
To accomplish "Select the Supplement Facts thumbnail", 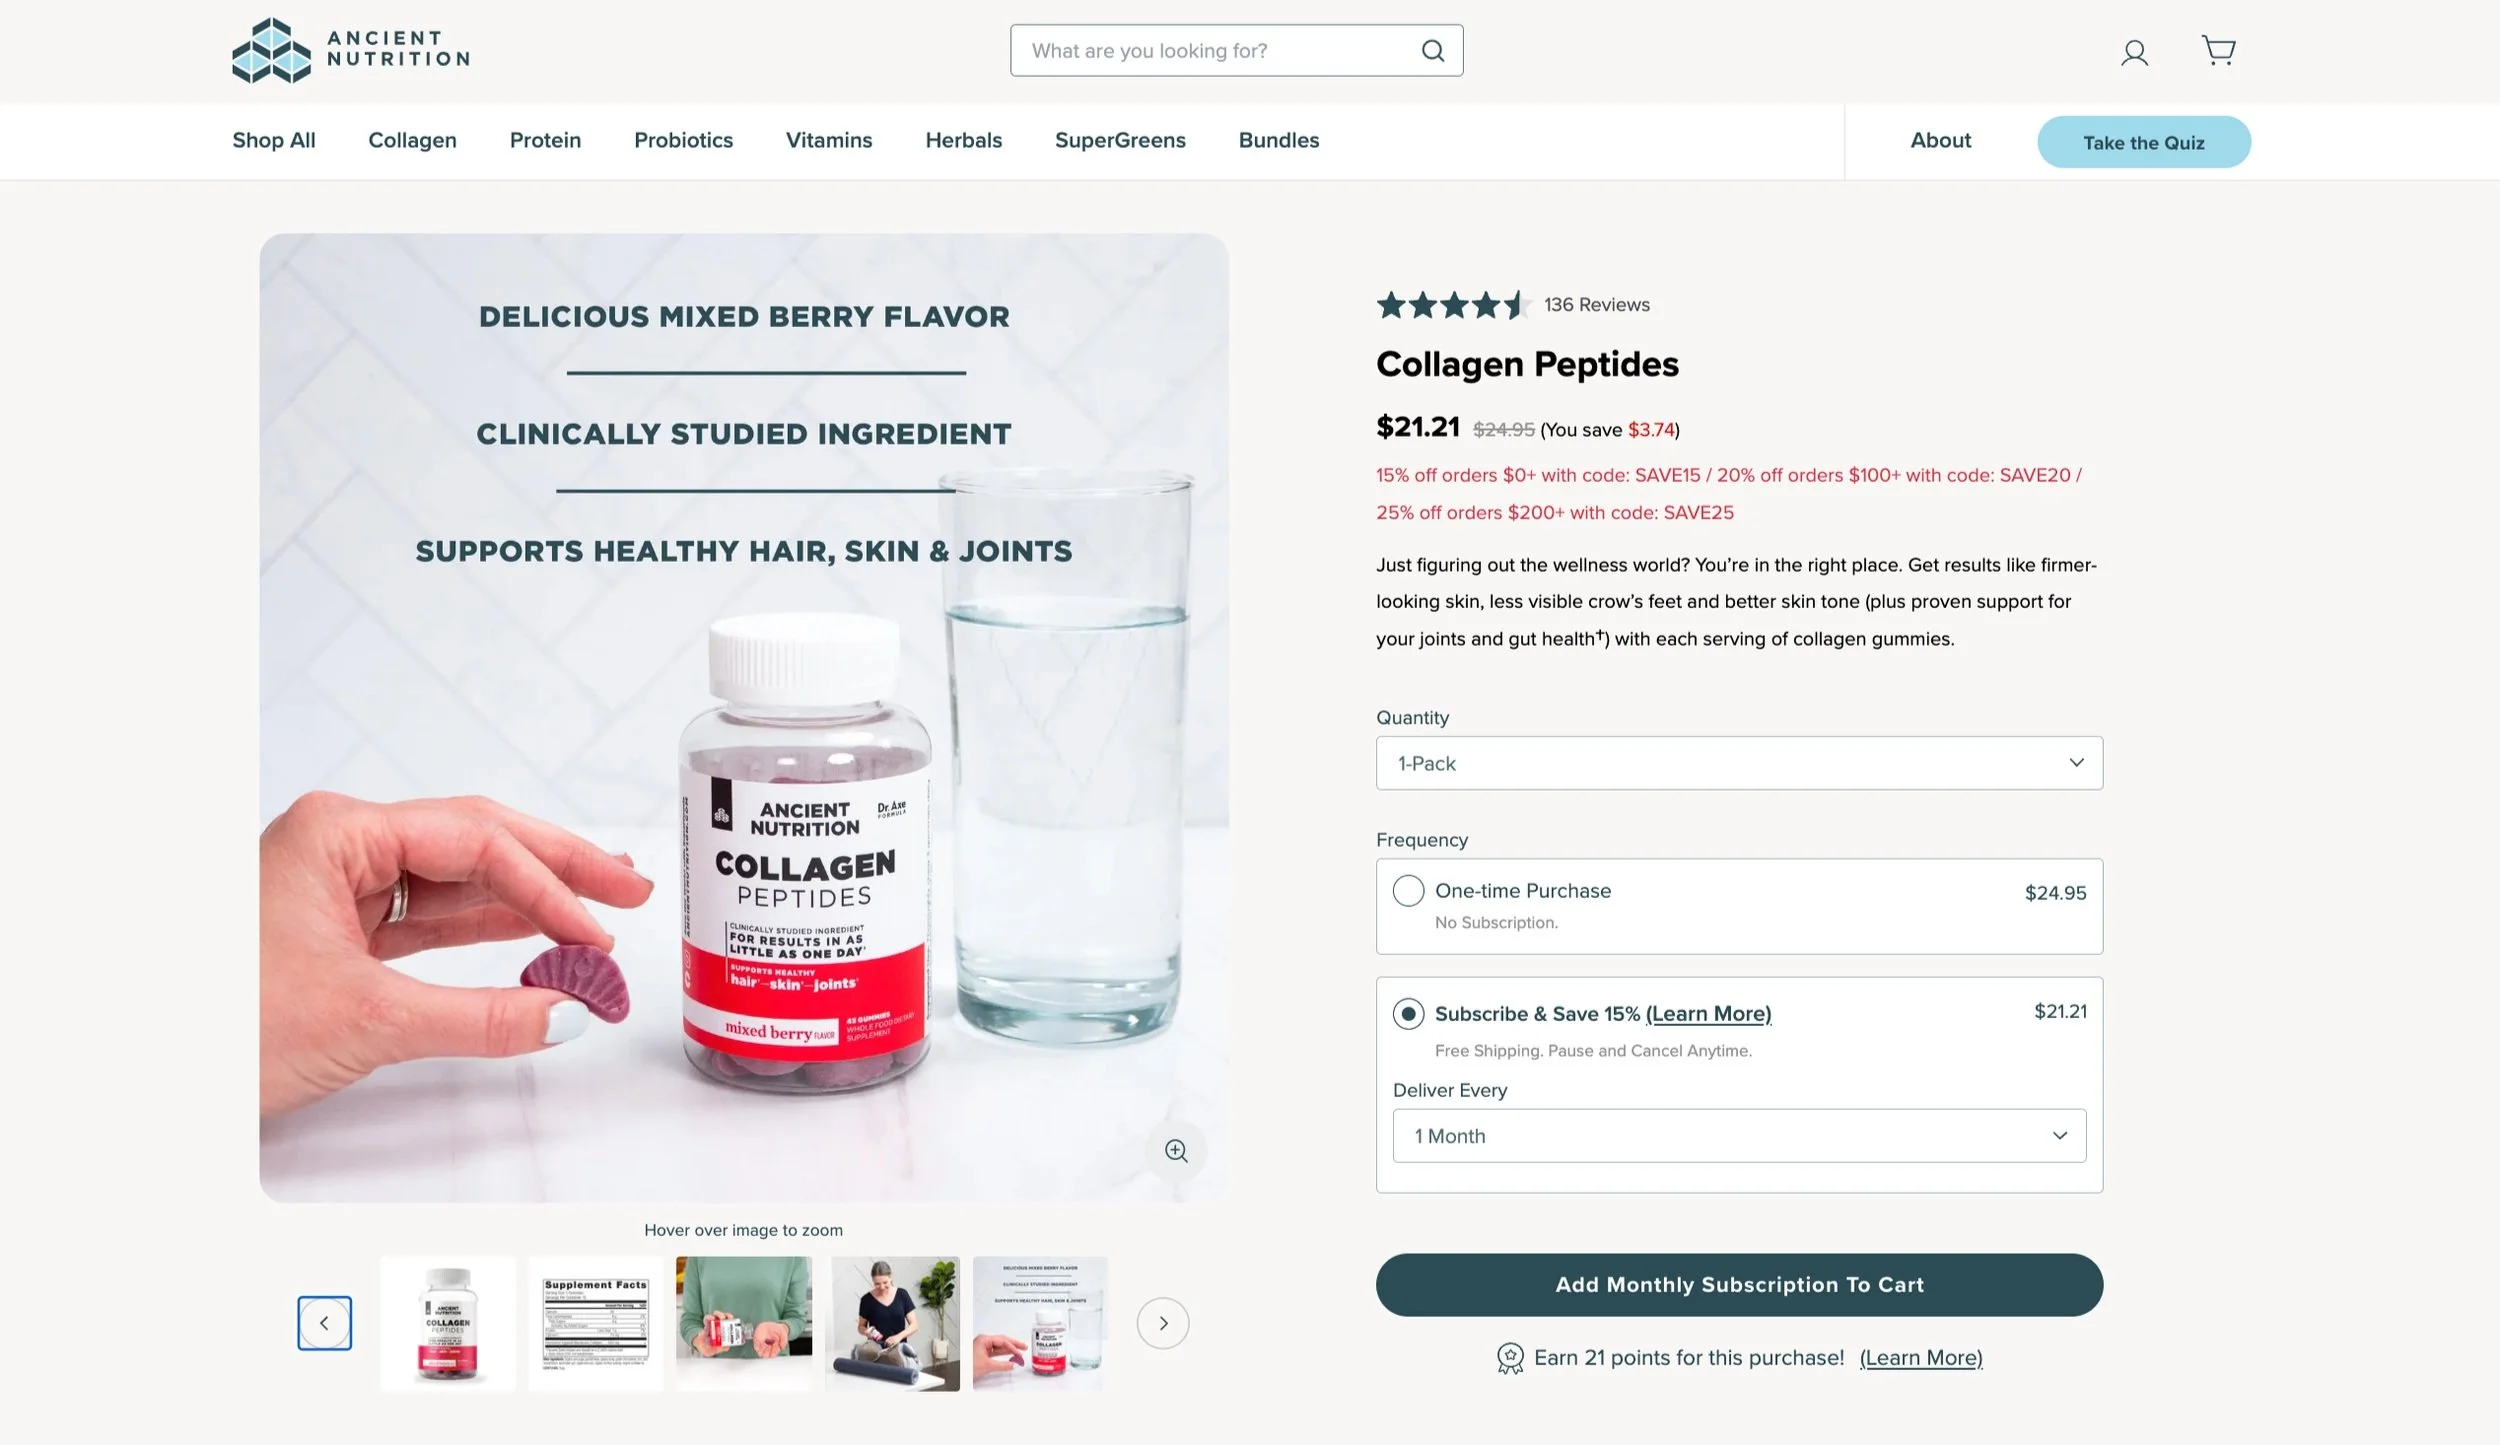I will [595, 1323].
